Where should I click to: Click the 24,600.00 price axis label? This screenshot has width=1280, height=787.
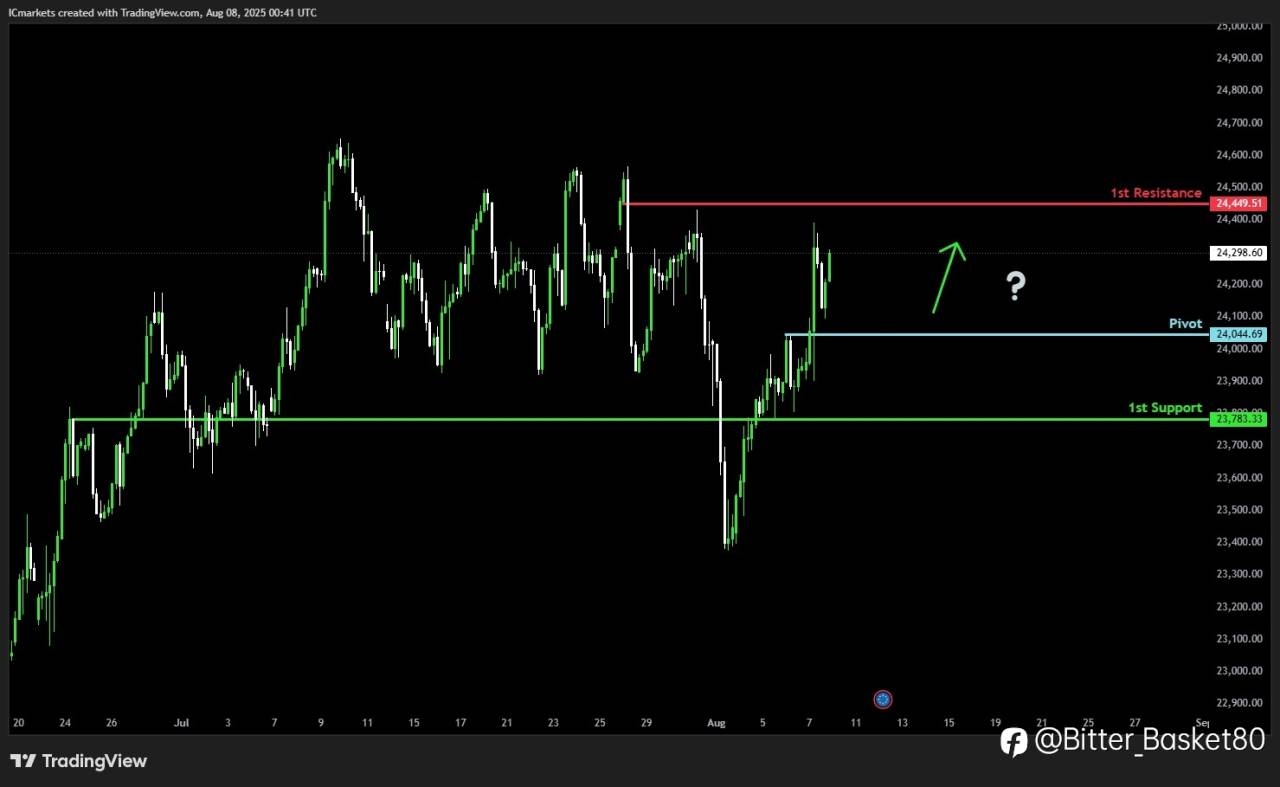click(x=1238, y=155)
